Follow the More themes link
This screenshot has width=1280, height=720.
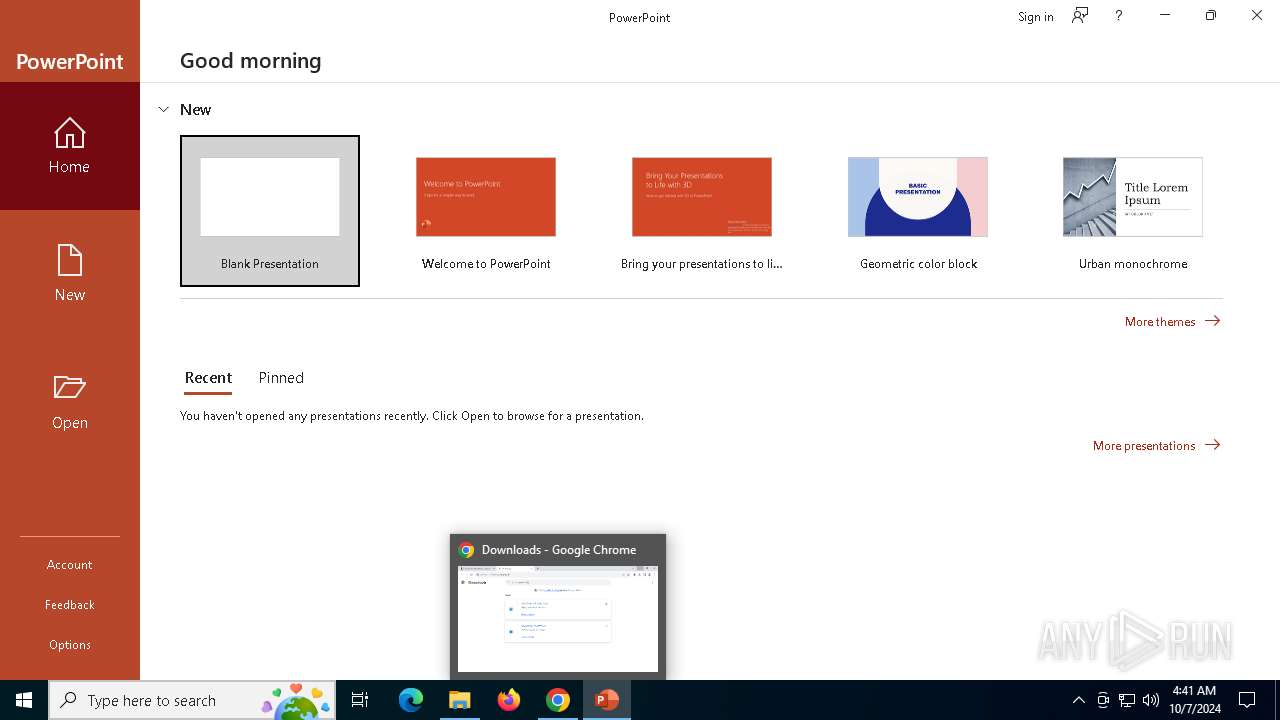1172,321
